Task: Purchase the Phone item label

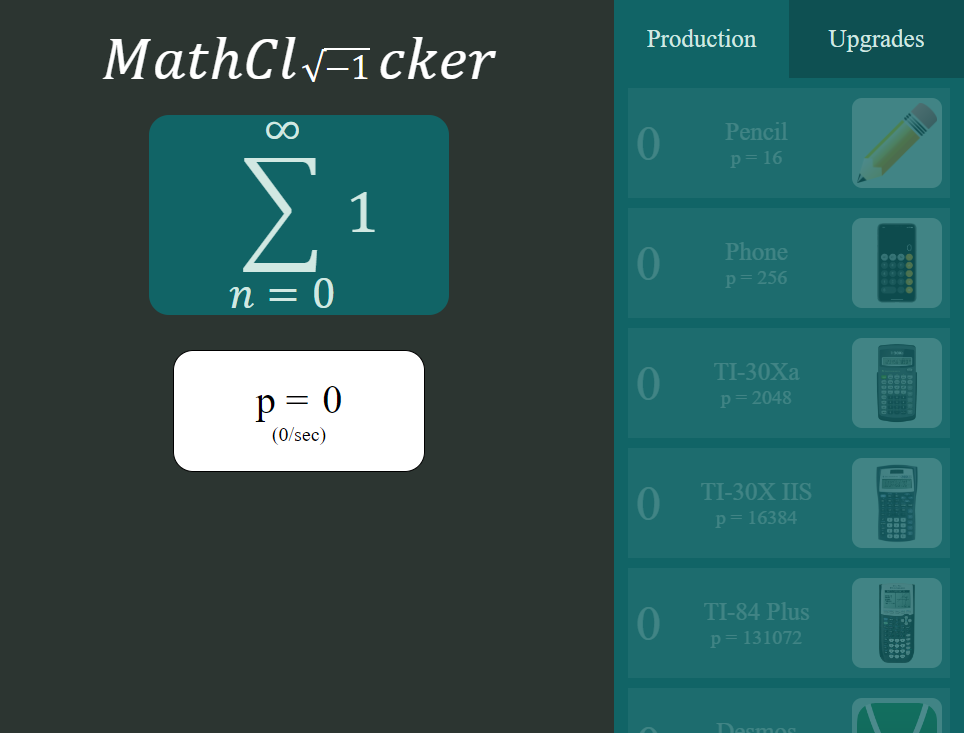Action: (756, 252)
